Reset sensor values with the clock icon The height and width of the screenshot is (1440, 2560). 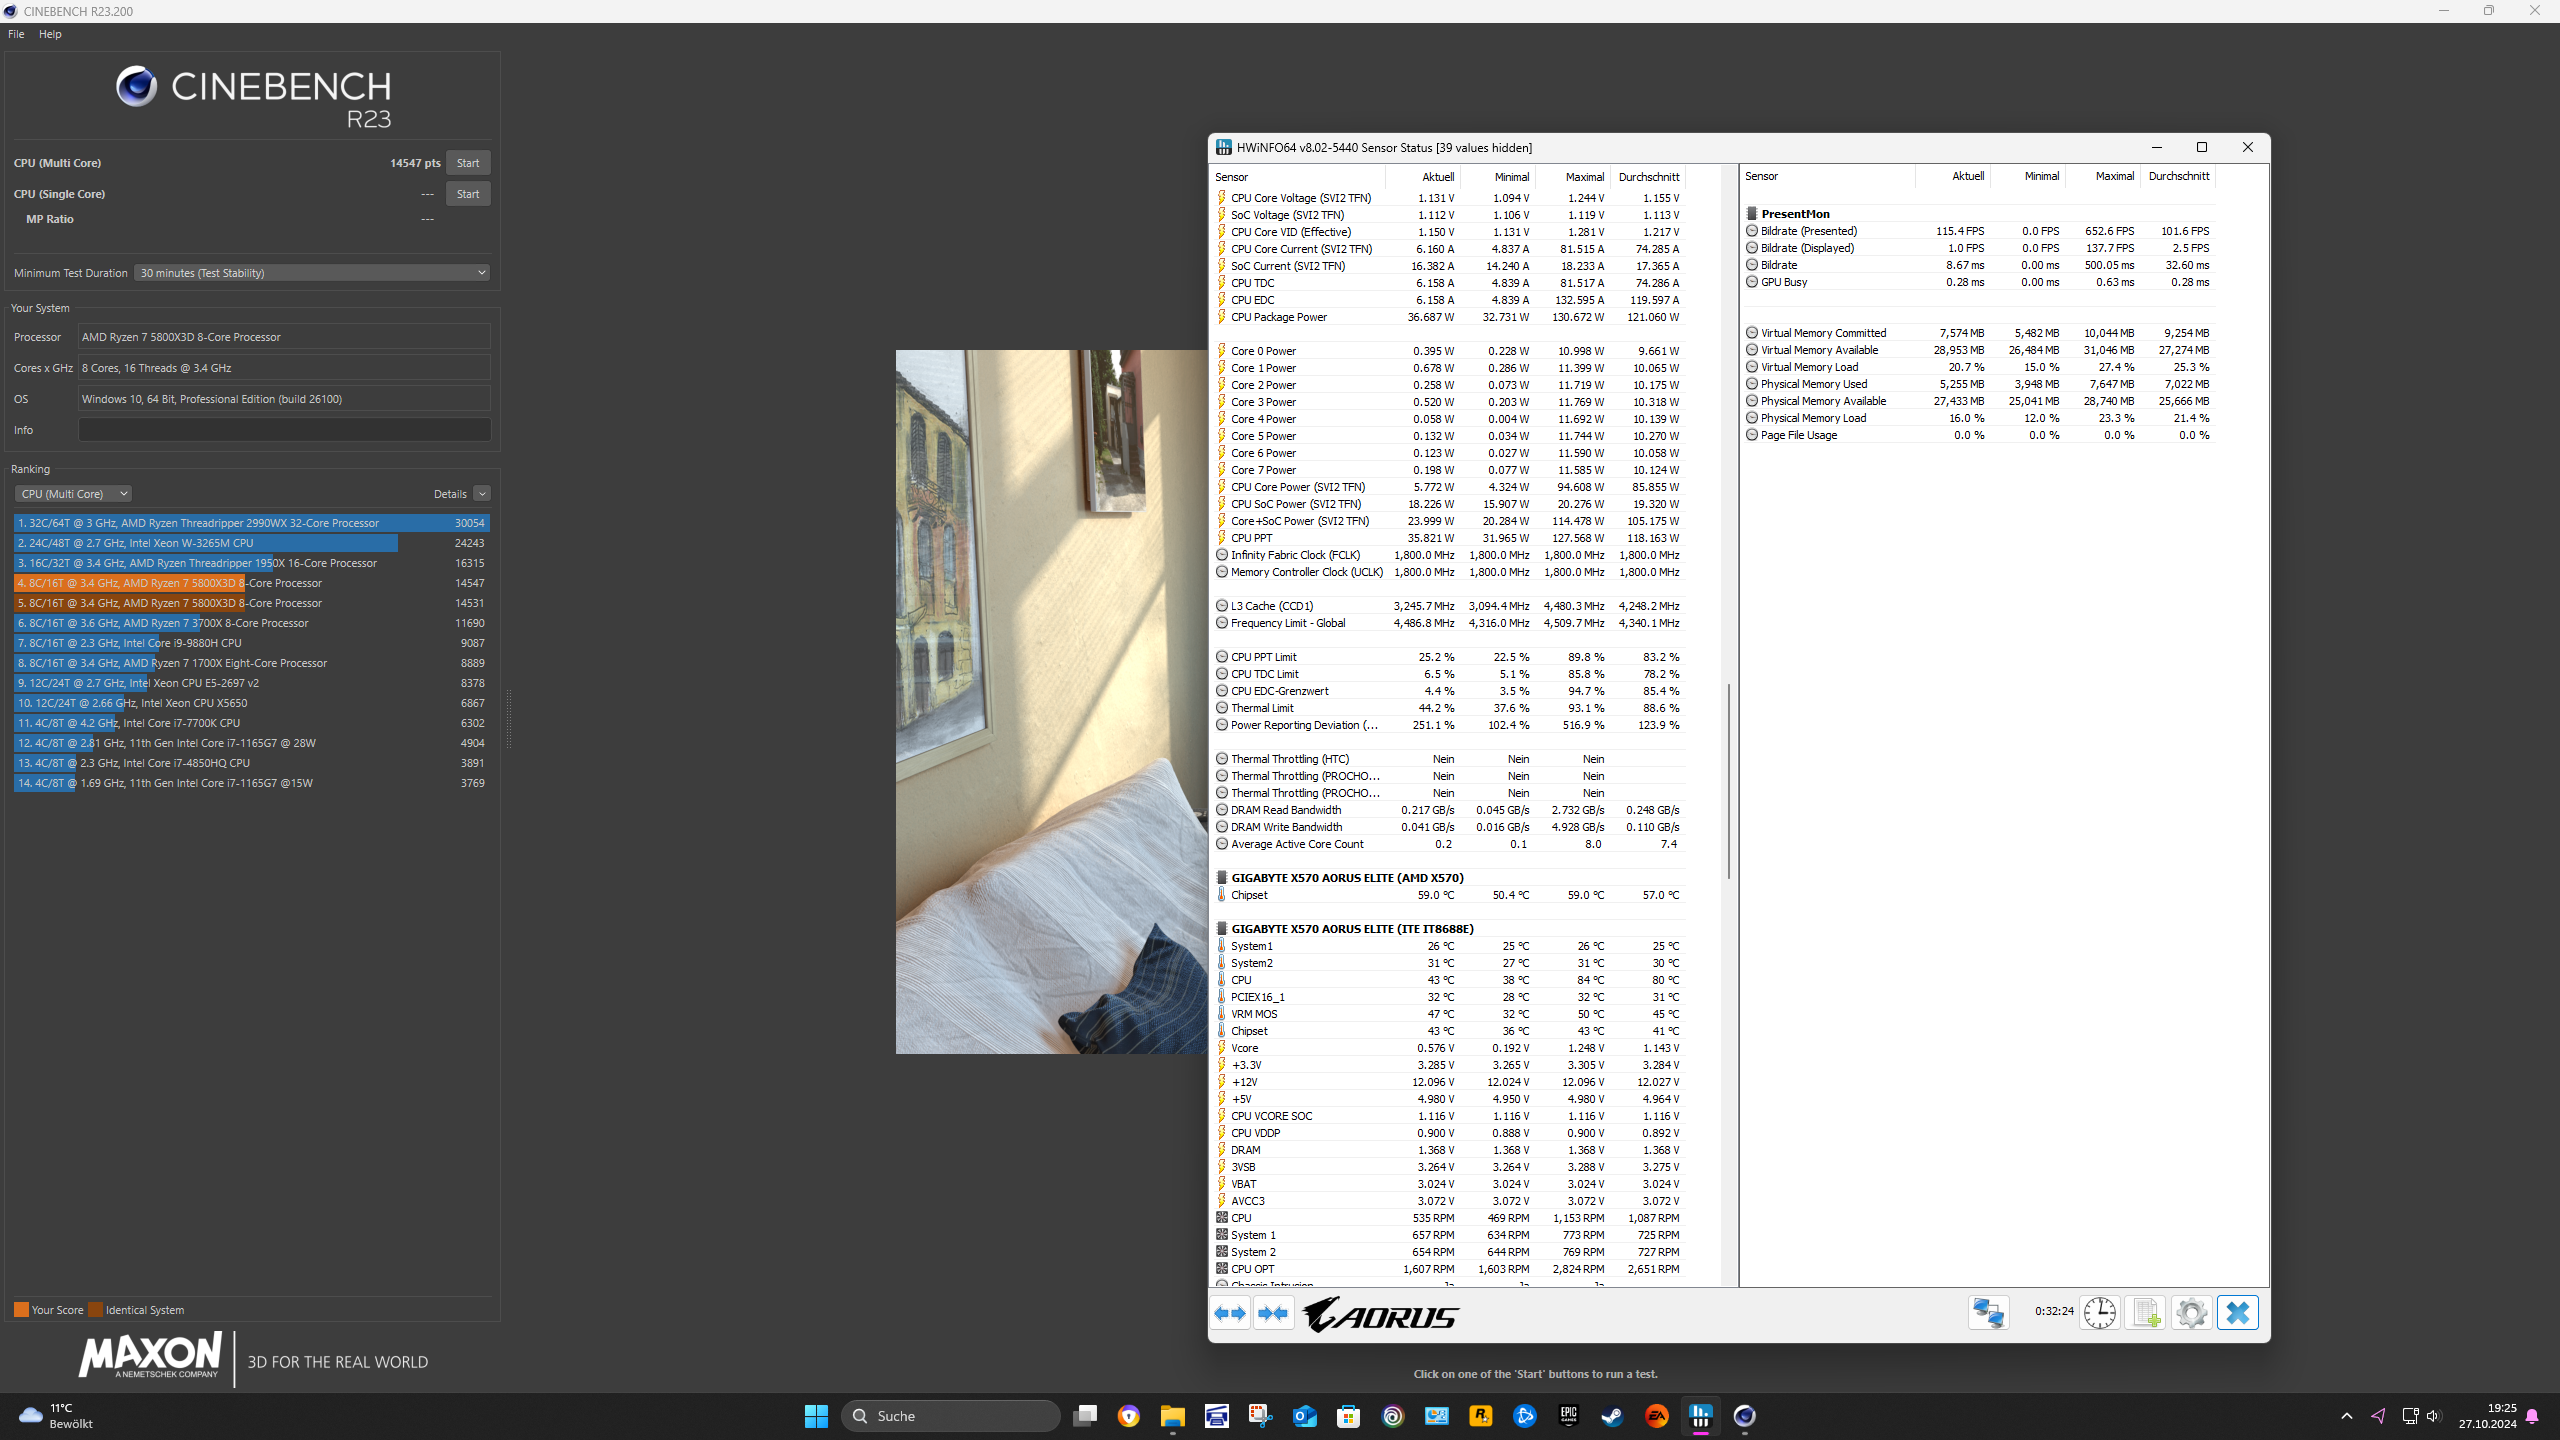pyautogui.click(x=2099, y=1313)
